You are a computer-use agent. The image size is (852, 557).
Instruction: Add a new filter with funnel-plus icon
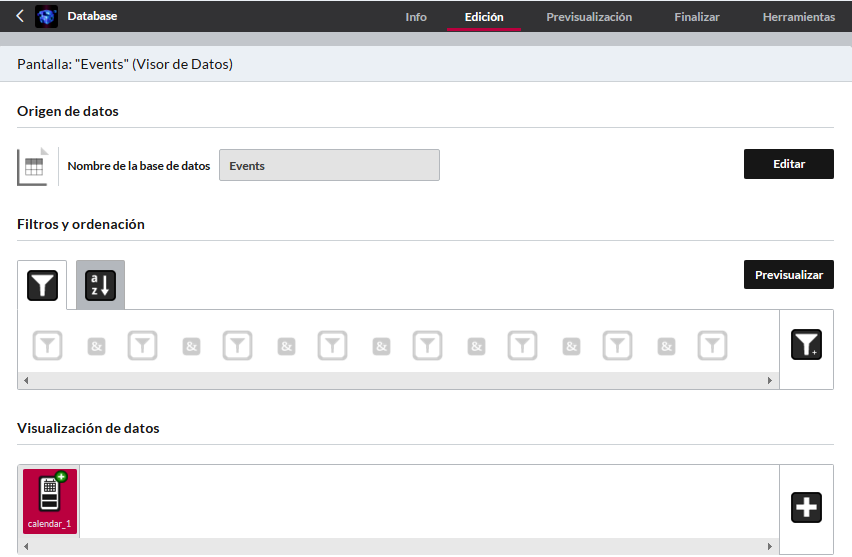click(806, 345)
